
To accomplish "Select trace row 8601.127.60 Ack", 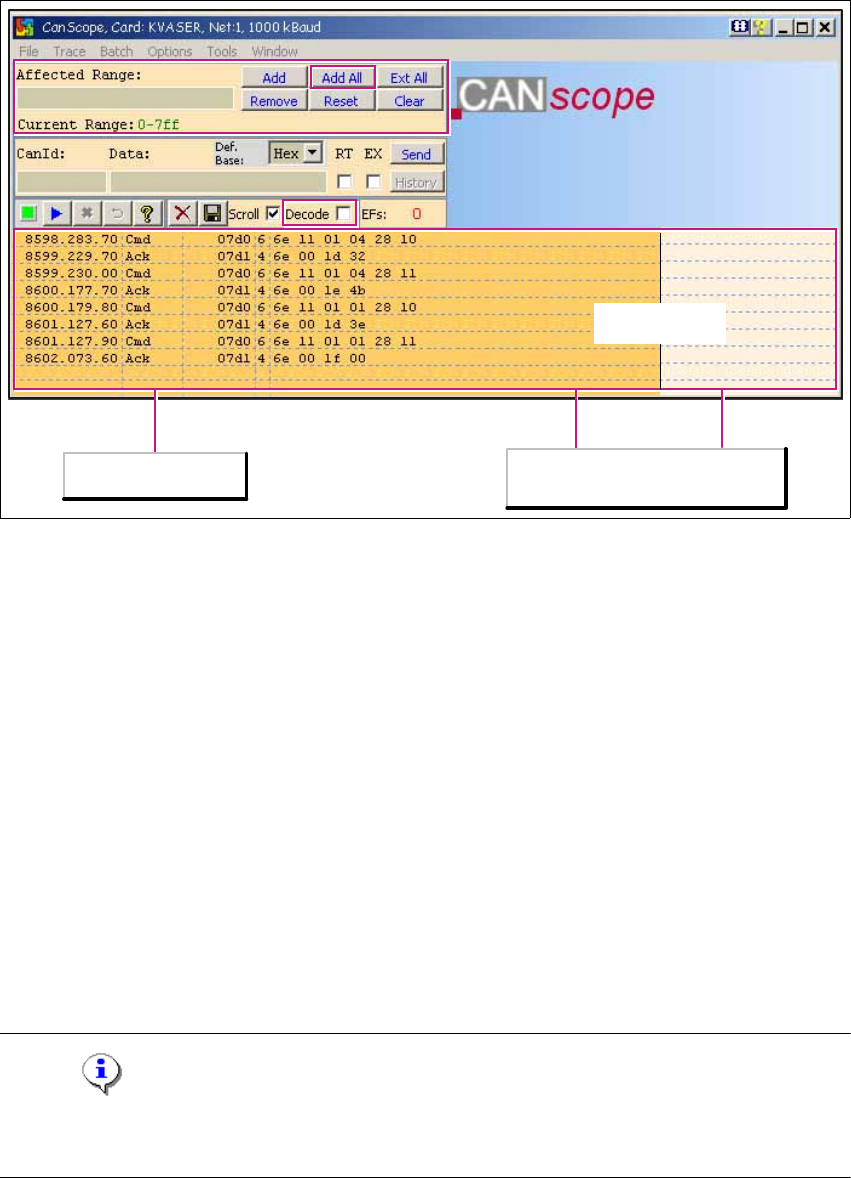I will point(337,324).
